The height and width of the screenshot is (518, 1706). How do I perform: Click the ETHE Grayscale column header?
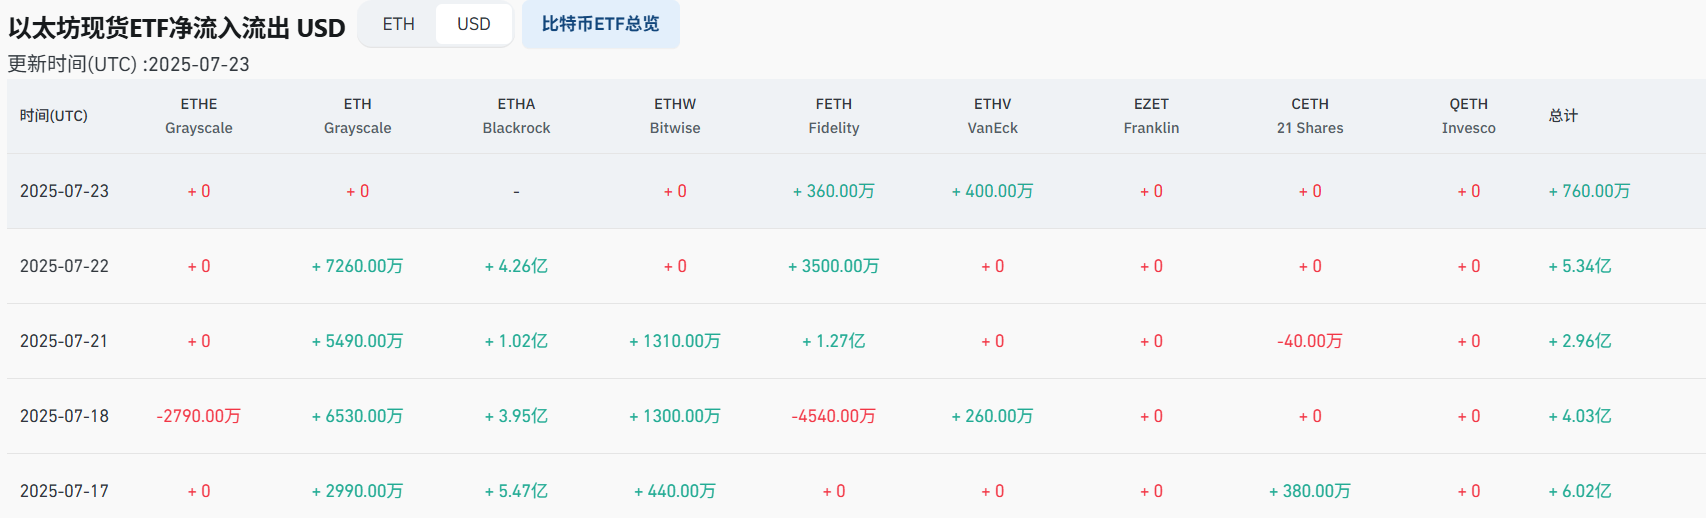click(x=199, y=116)
